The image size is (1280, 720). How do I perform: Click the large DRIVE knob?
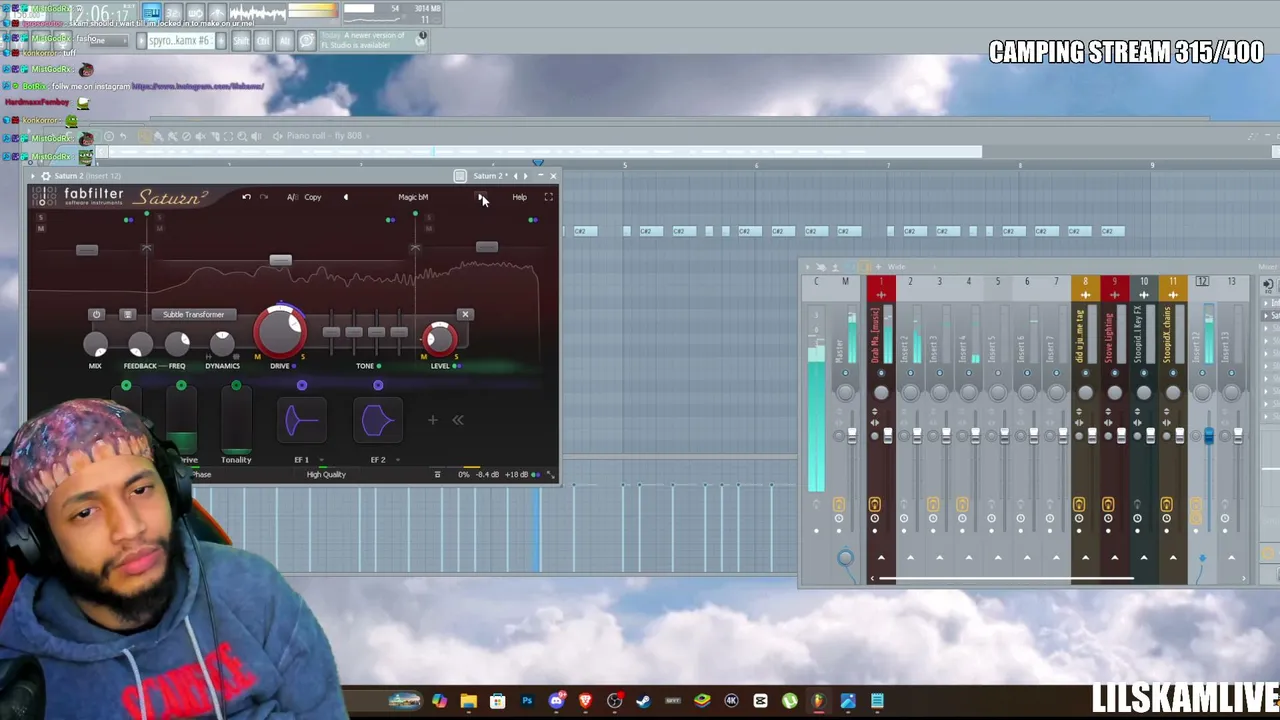[280, 331]
